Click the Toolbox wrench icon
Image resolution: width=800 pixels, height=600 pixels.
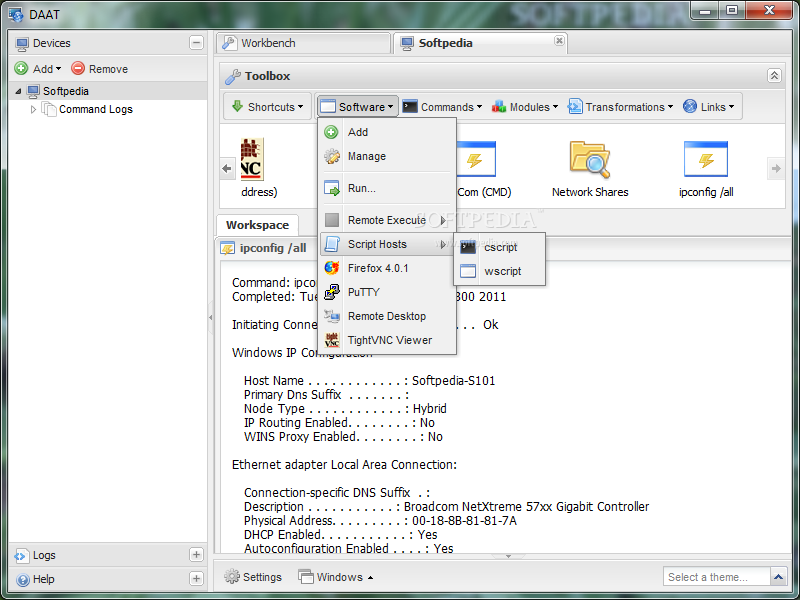[x=233, y=76]
